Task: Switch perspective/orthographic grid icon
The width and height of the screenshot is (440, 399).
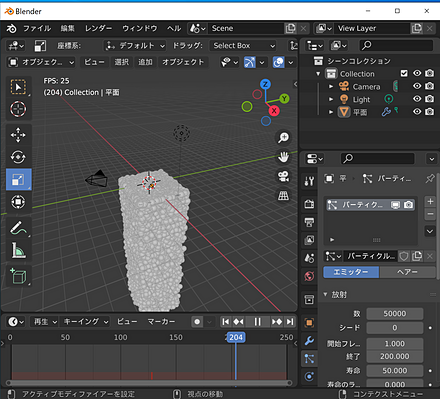Action: 283,196
